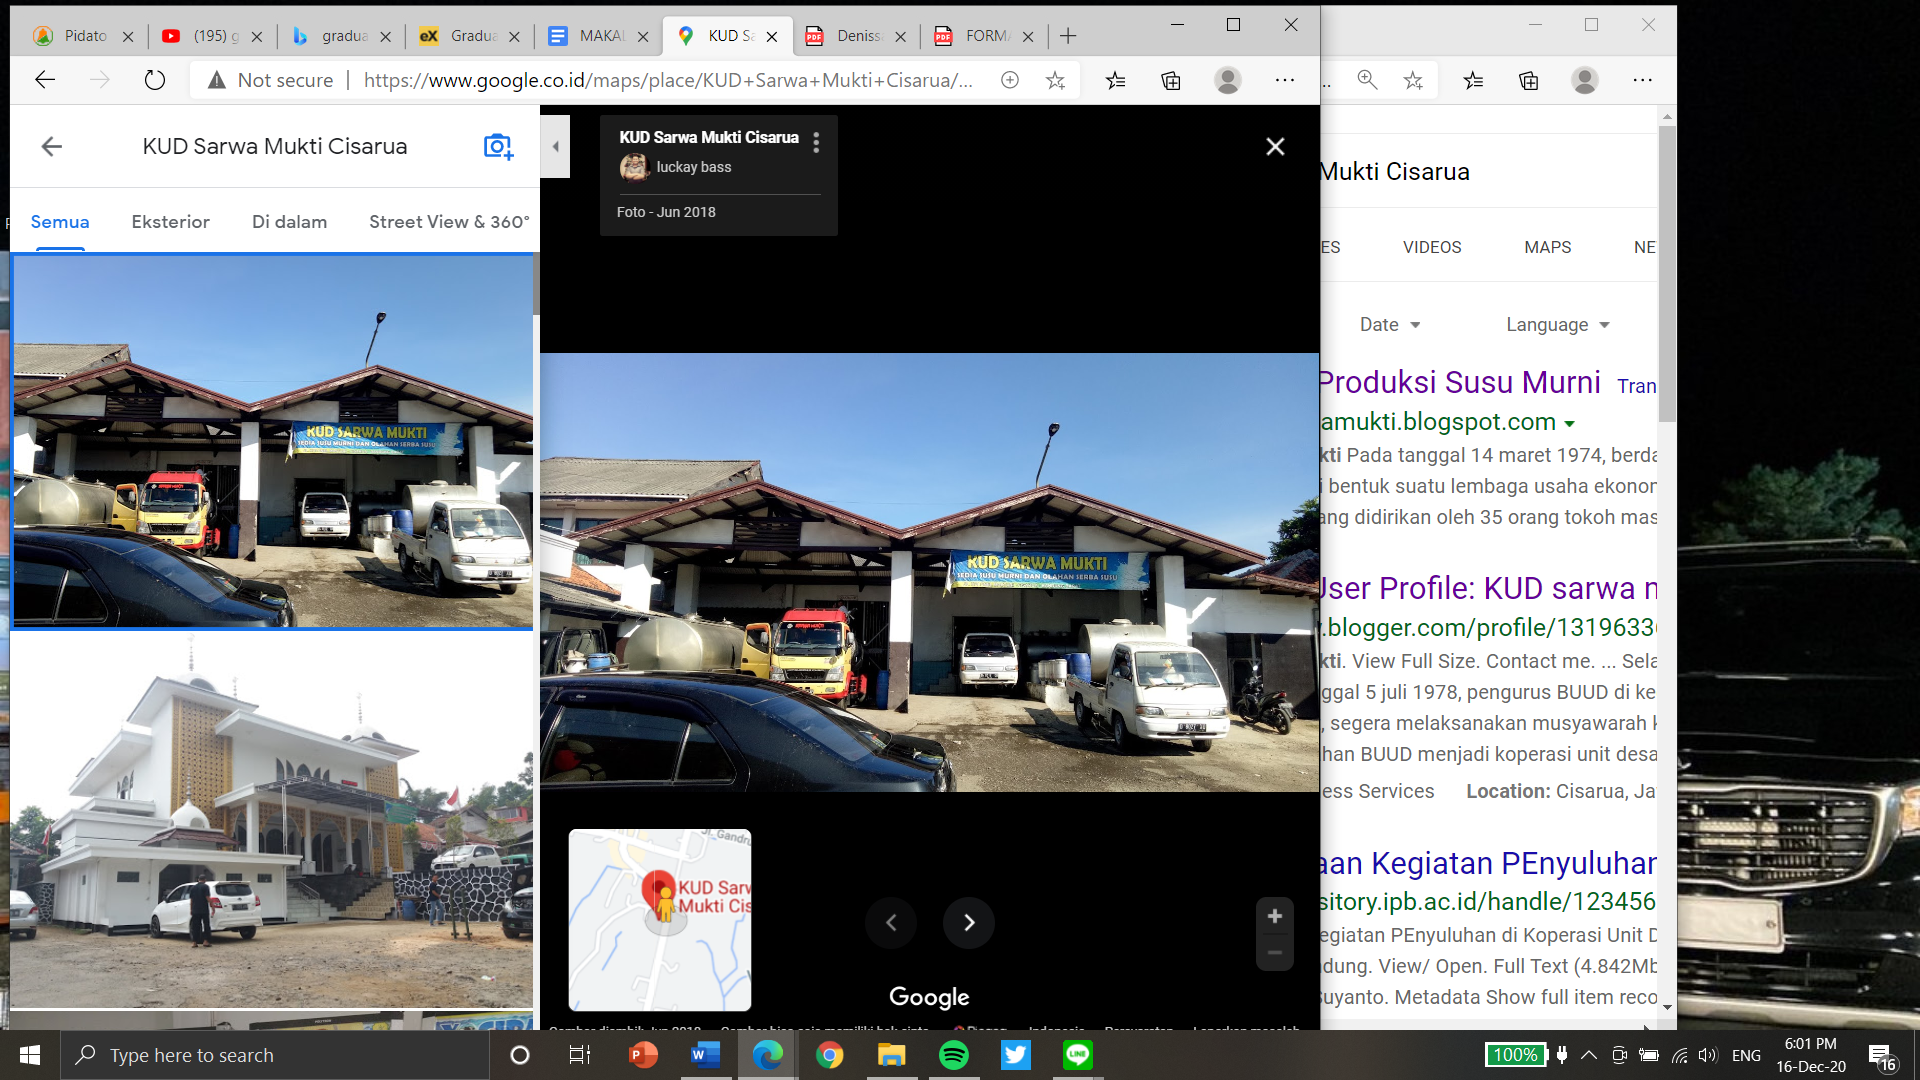The image size is (1920, 1080).
Task: Refresh the Google Maps page
Action: 154,80
